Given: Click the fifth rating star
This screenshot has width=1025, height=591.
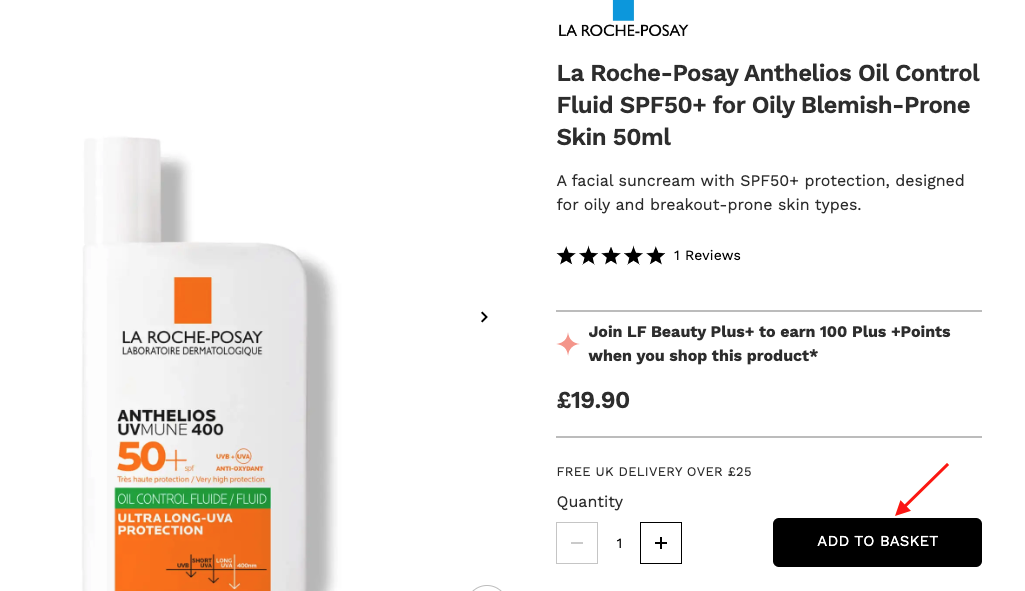Looking at the screenshot, I should pos(655,256).
